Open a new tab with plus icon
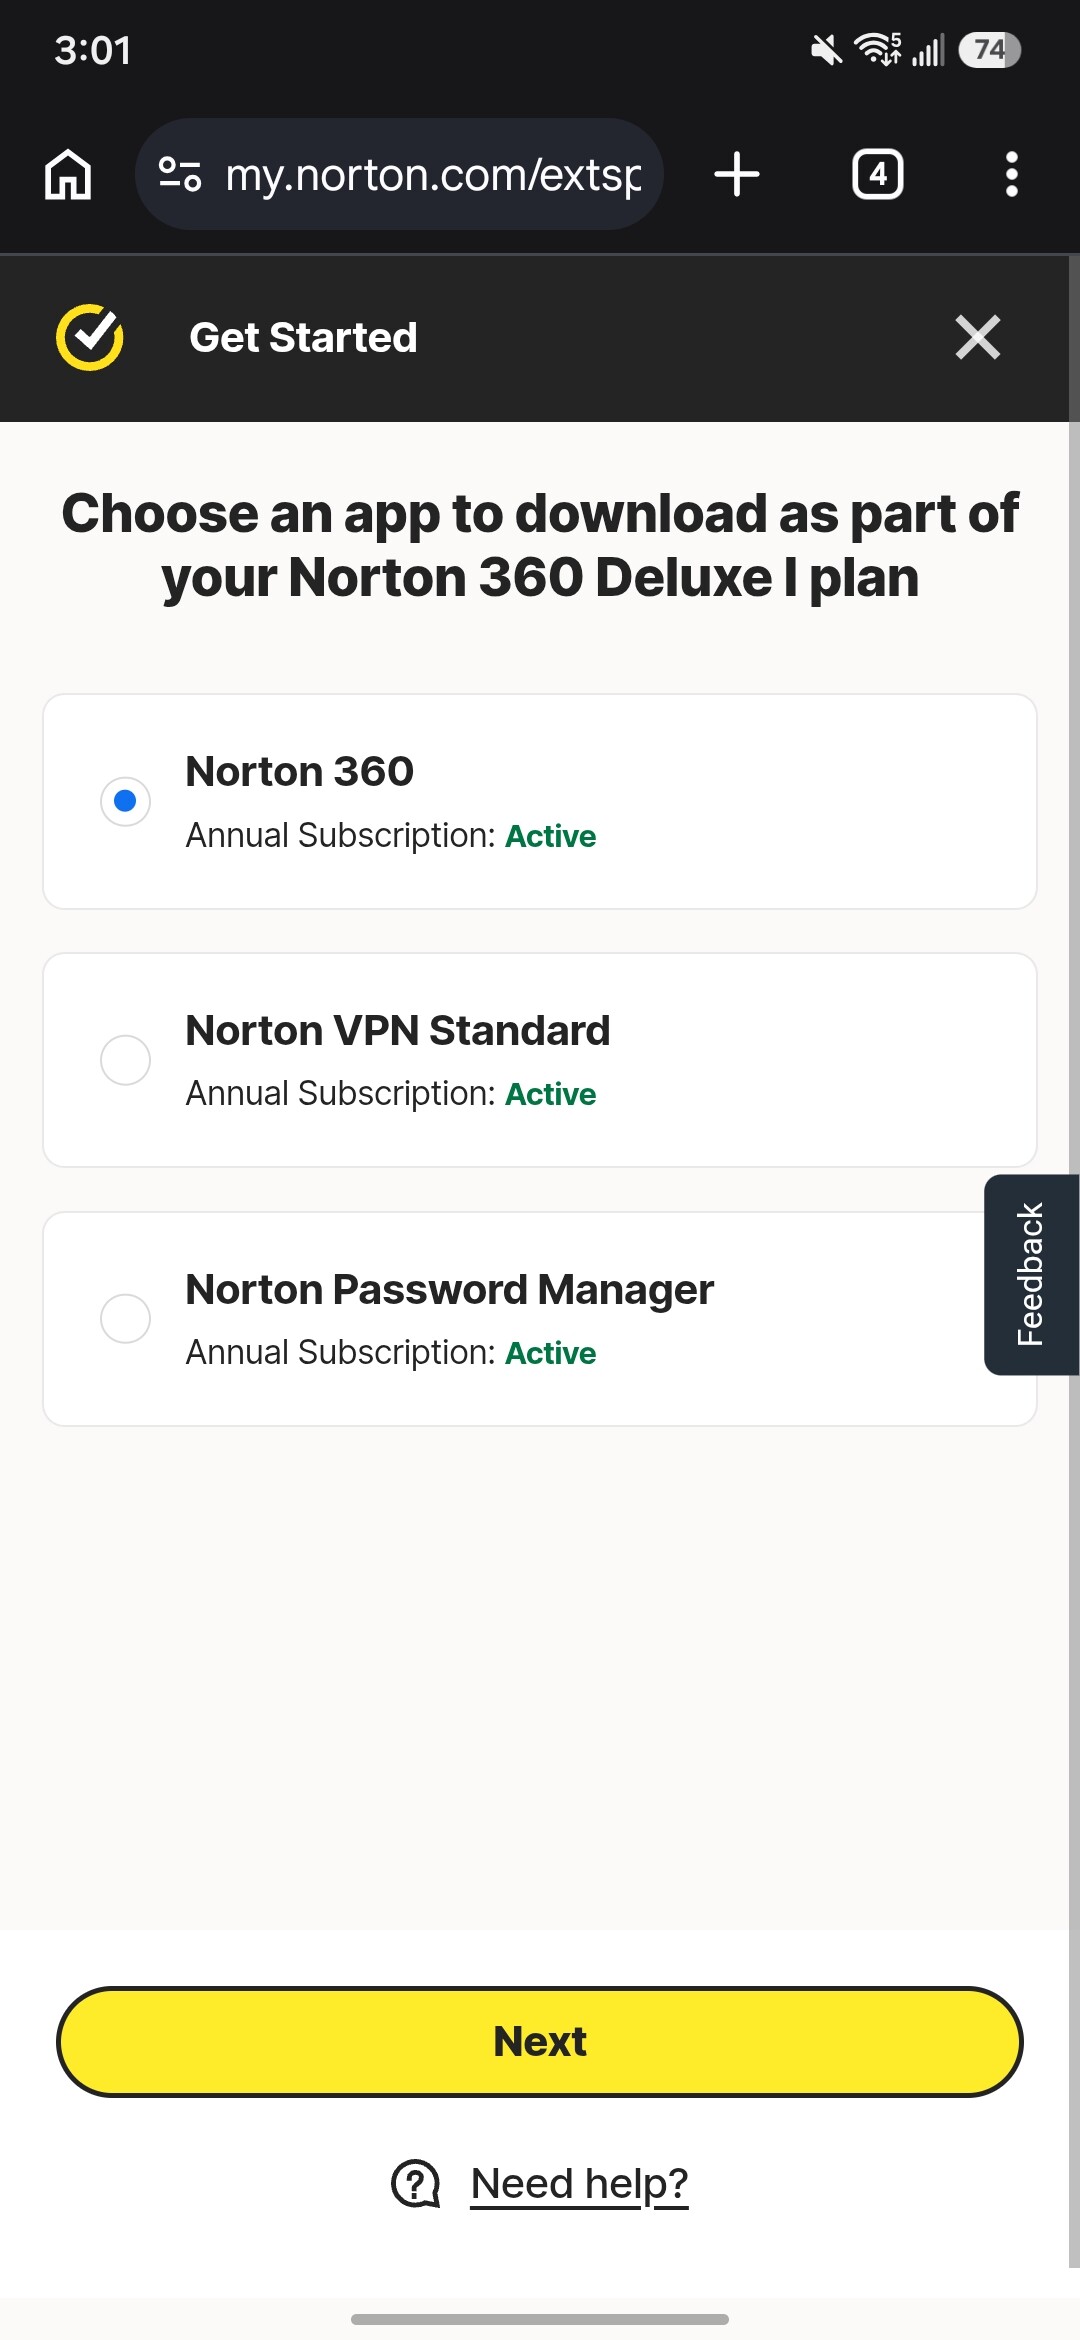The height and width of the screenshot is (2340, 1080). coord(737,175)
